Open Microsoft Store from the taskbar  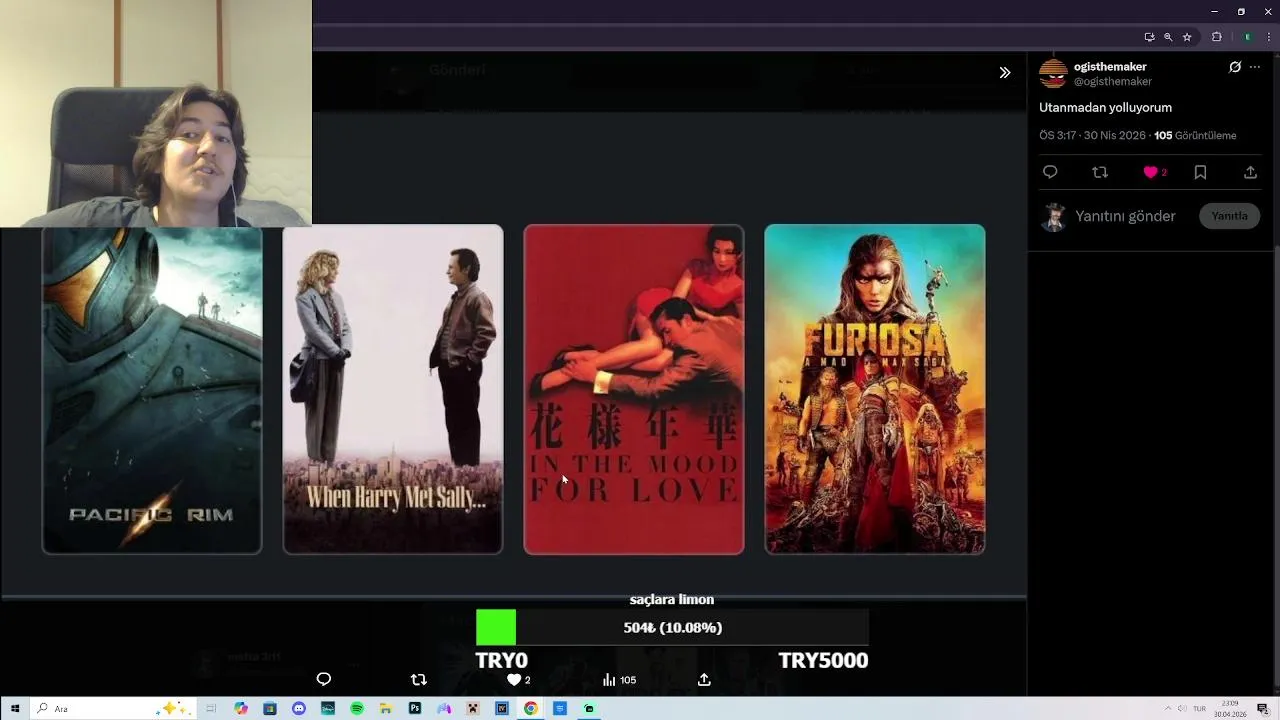(270, 709)
